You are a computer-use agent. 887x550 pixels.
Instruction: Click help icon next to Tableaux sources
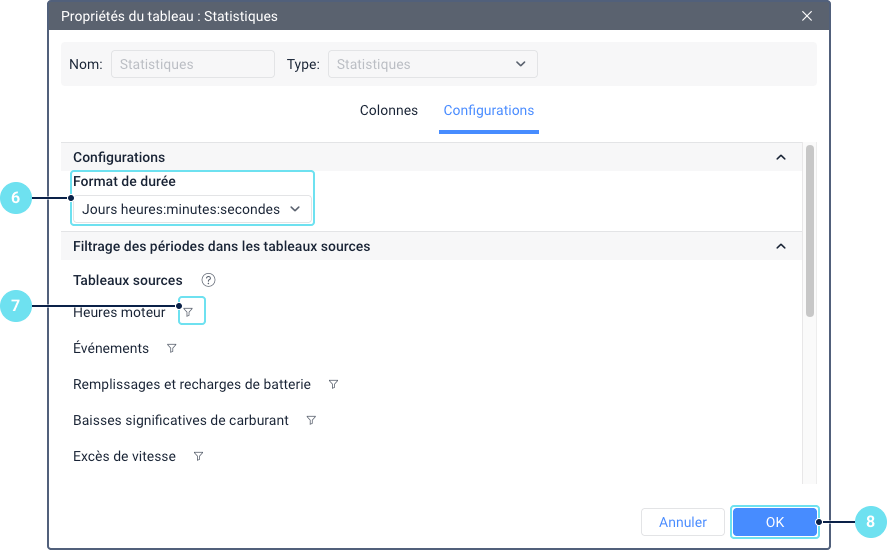click(208, 280)
